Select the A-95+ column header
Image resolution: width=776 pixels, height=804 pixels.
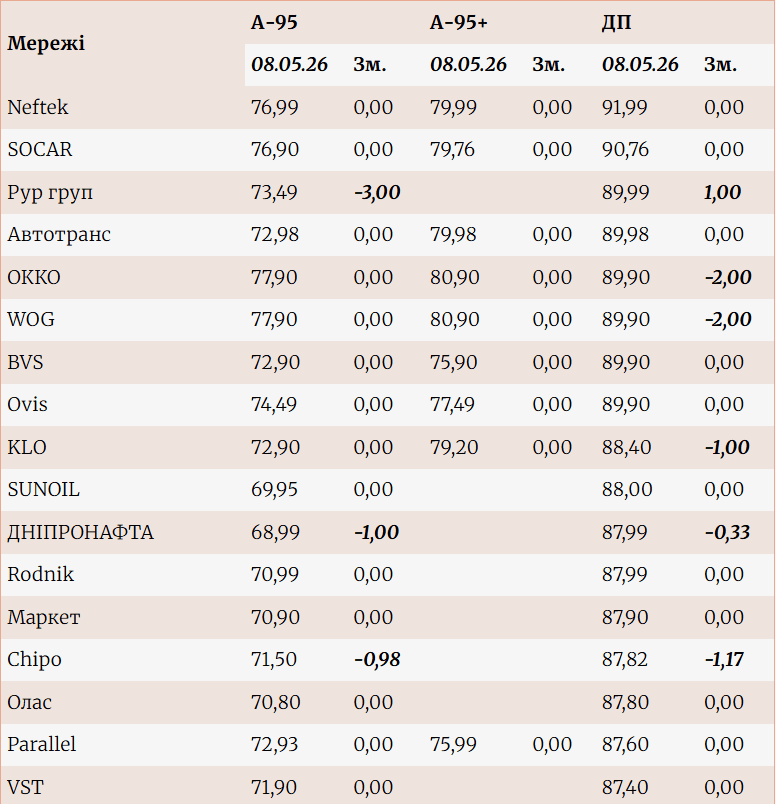click(x=459, y=23)
